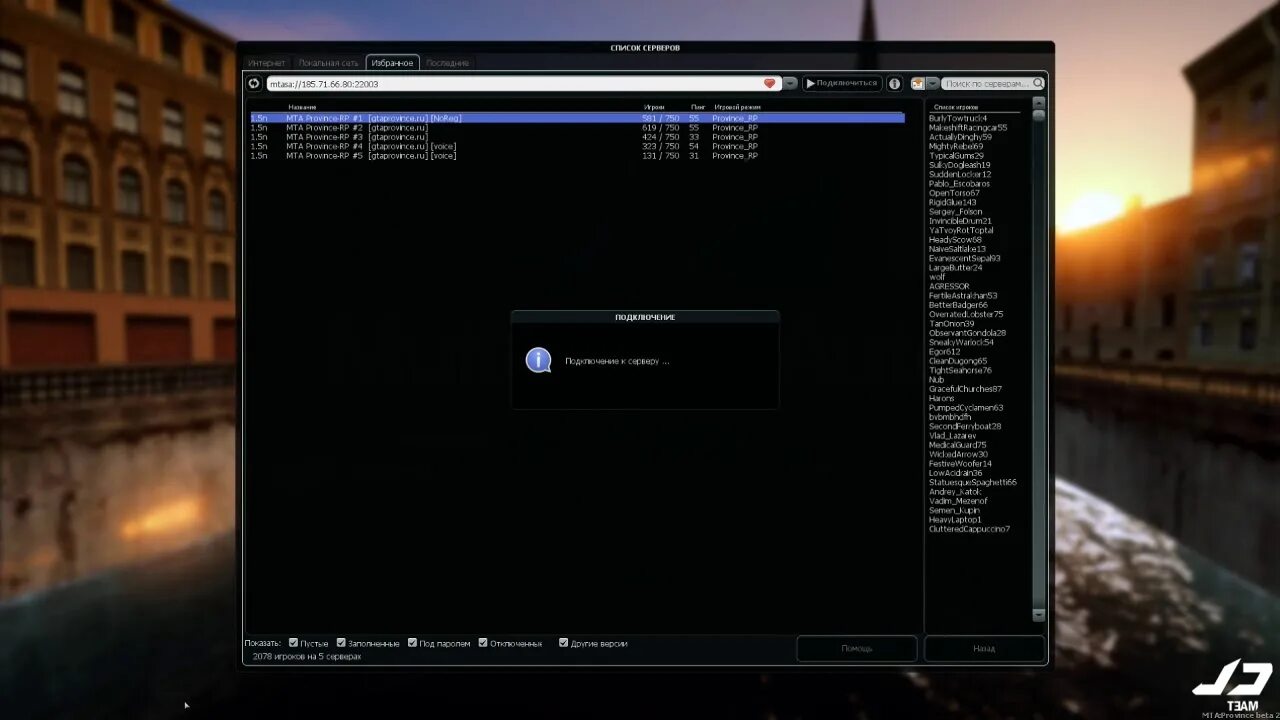Click player 'GracefulChurches87'

click(965, 389)
